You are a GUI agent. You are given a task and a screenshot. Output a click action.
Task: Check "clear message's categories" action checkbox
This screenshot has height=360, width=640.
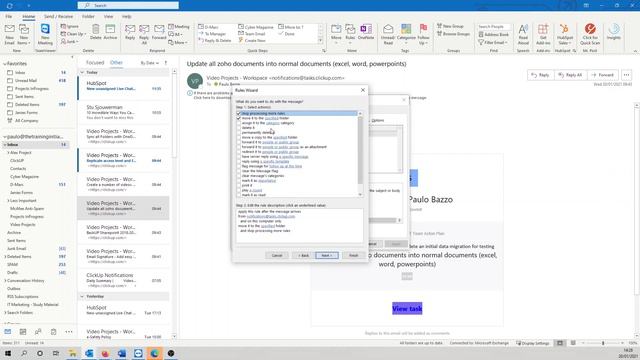pos(239,176)
